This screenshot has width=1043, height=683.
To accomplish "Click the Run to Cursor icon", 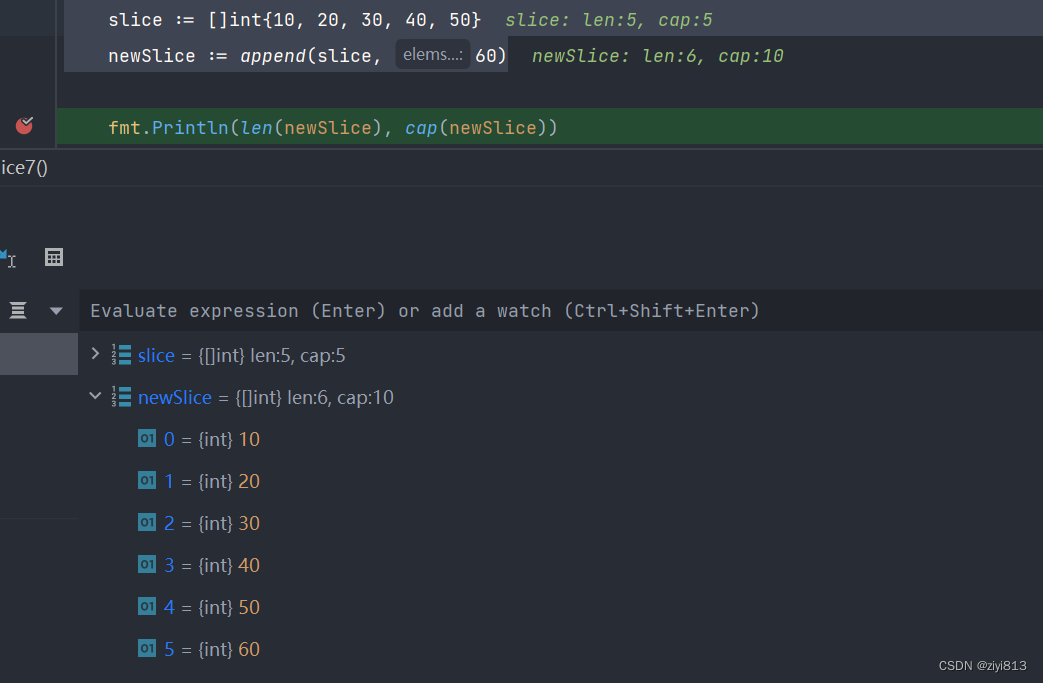I will pyautogui.click(x=7, y=258).
